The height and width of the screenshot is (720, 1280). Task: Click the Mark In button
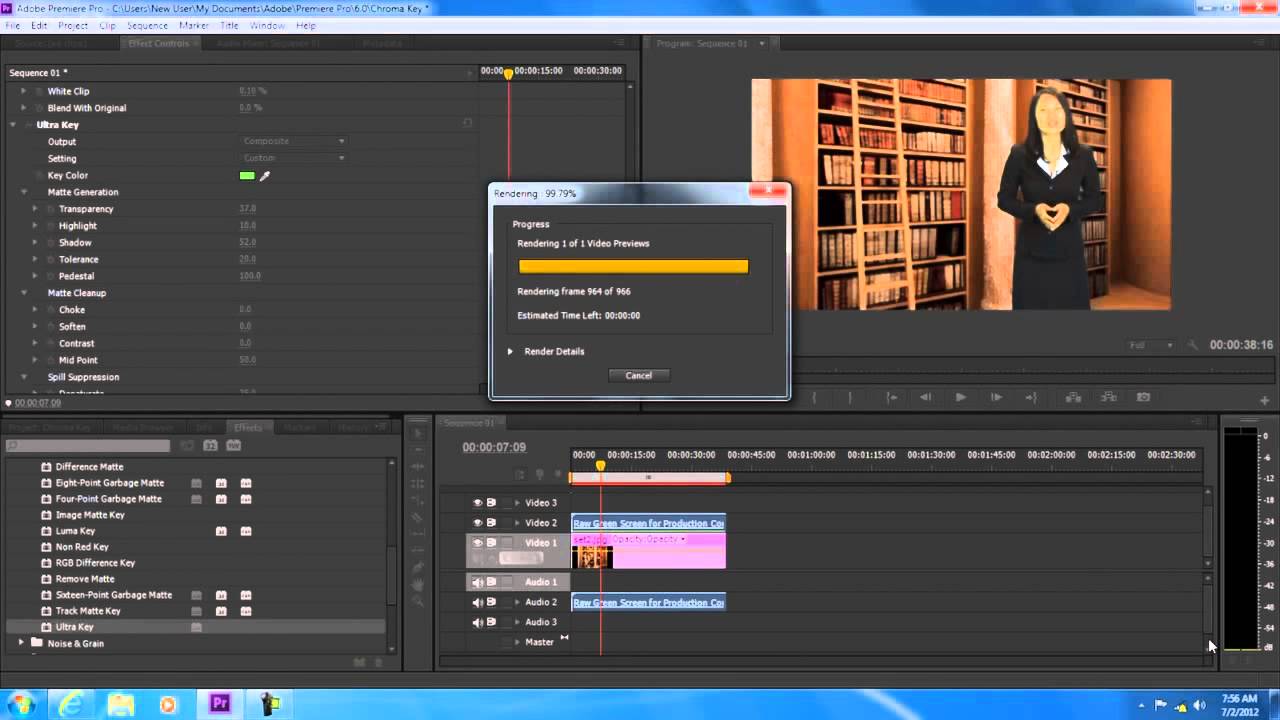(814, 397)
